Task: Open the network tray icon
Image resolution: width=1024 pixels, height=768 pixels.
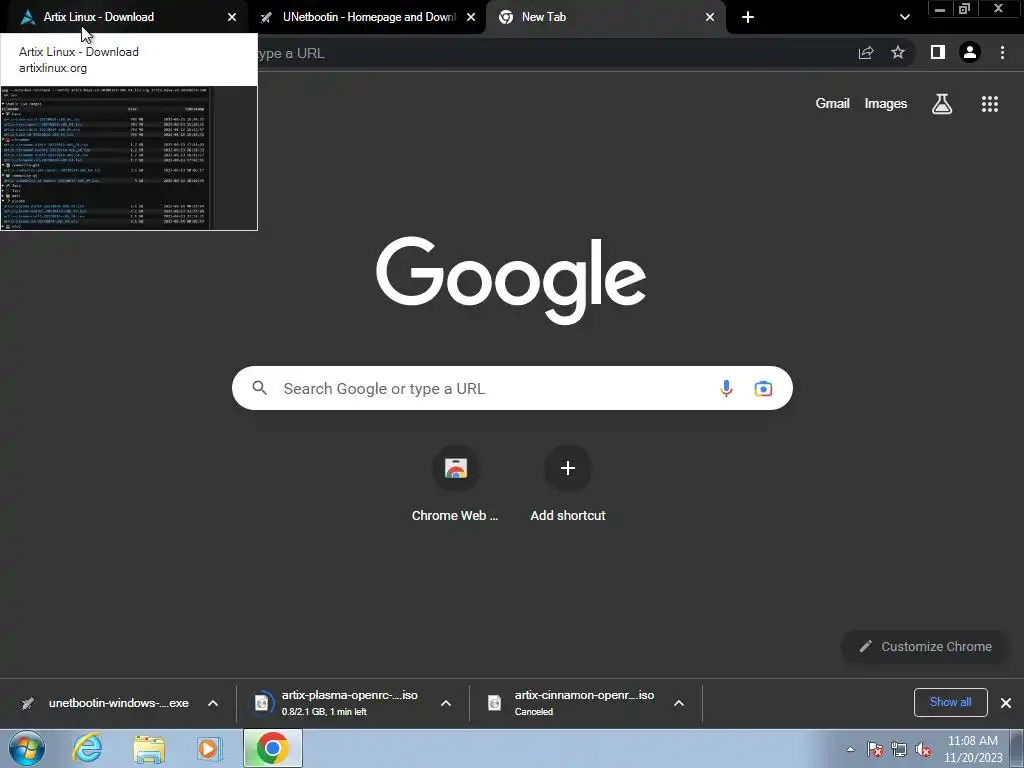Action: [899, 749]
